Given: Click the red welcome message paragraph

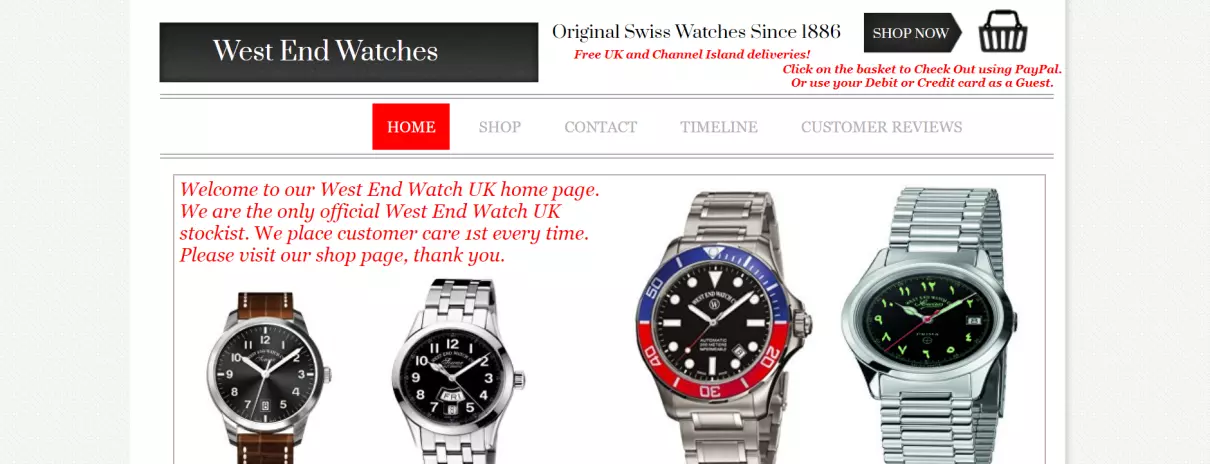Looking at the screenshot, I should 389,222.
